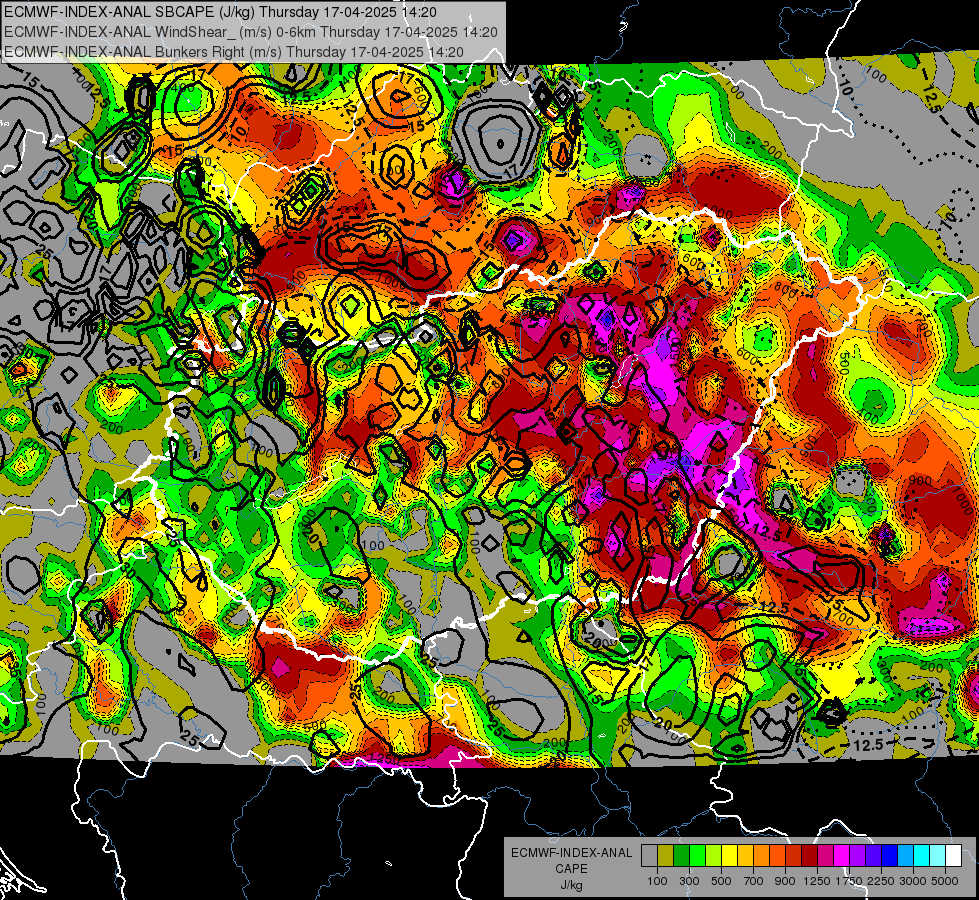The width and height of the screenshot is (979, 900).
Task: Choose the pure blue legend swatch
Action: click(x=890, y=856)
